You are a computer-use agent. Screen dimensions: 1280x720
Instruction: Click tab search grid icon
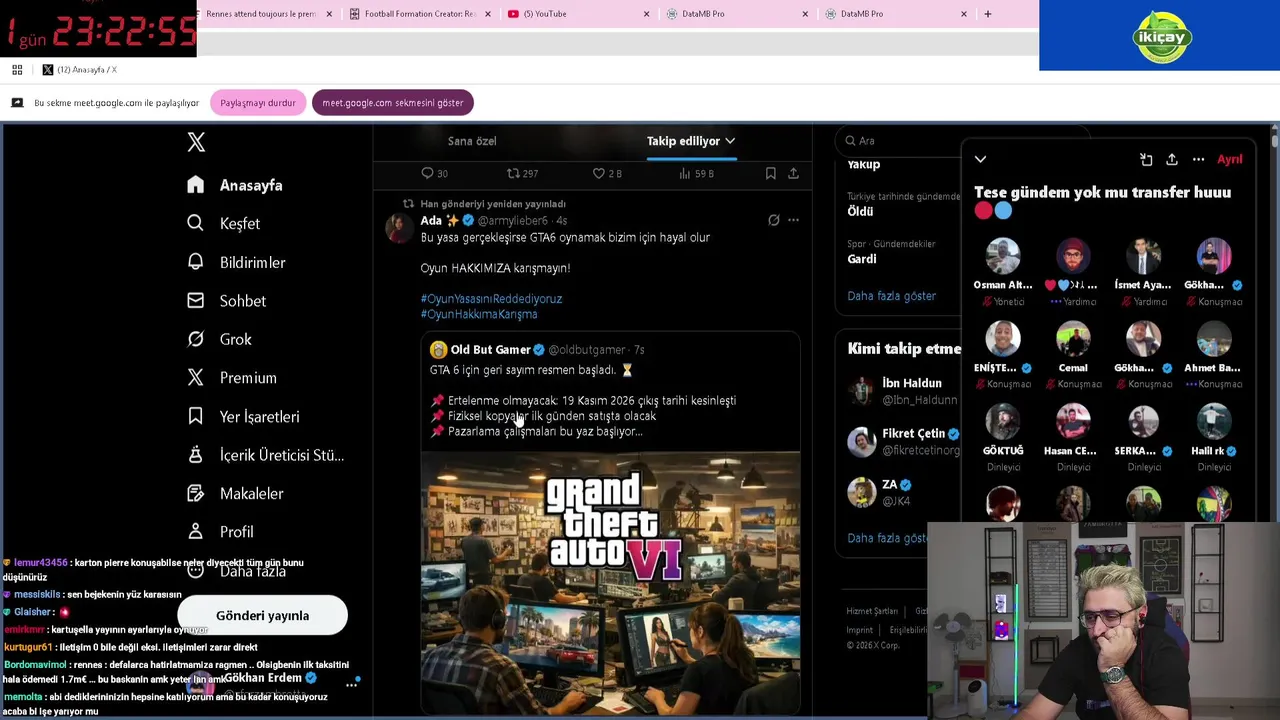coord(17,70)
